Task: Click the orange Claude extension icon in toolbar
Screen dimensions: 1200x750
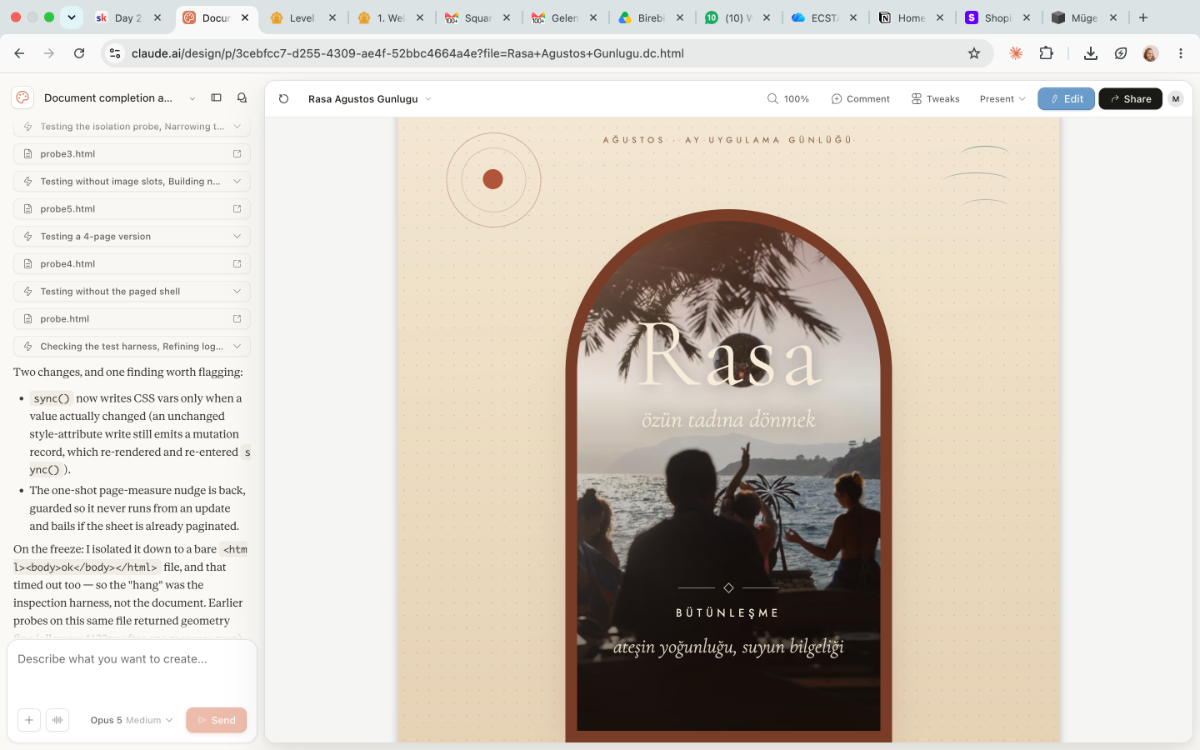Action: point(1016,53)
